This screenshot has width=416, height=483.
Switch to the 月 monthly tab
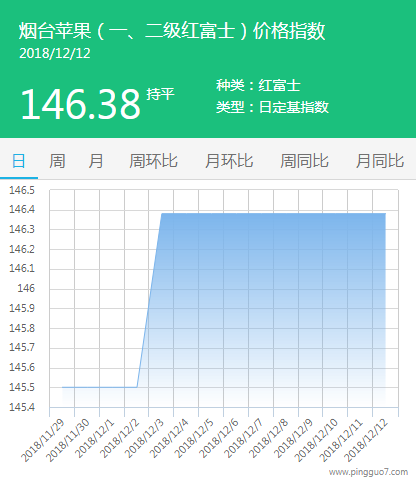96,161
